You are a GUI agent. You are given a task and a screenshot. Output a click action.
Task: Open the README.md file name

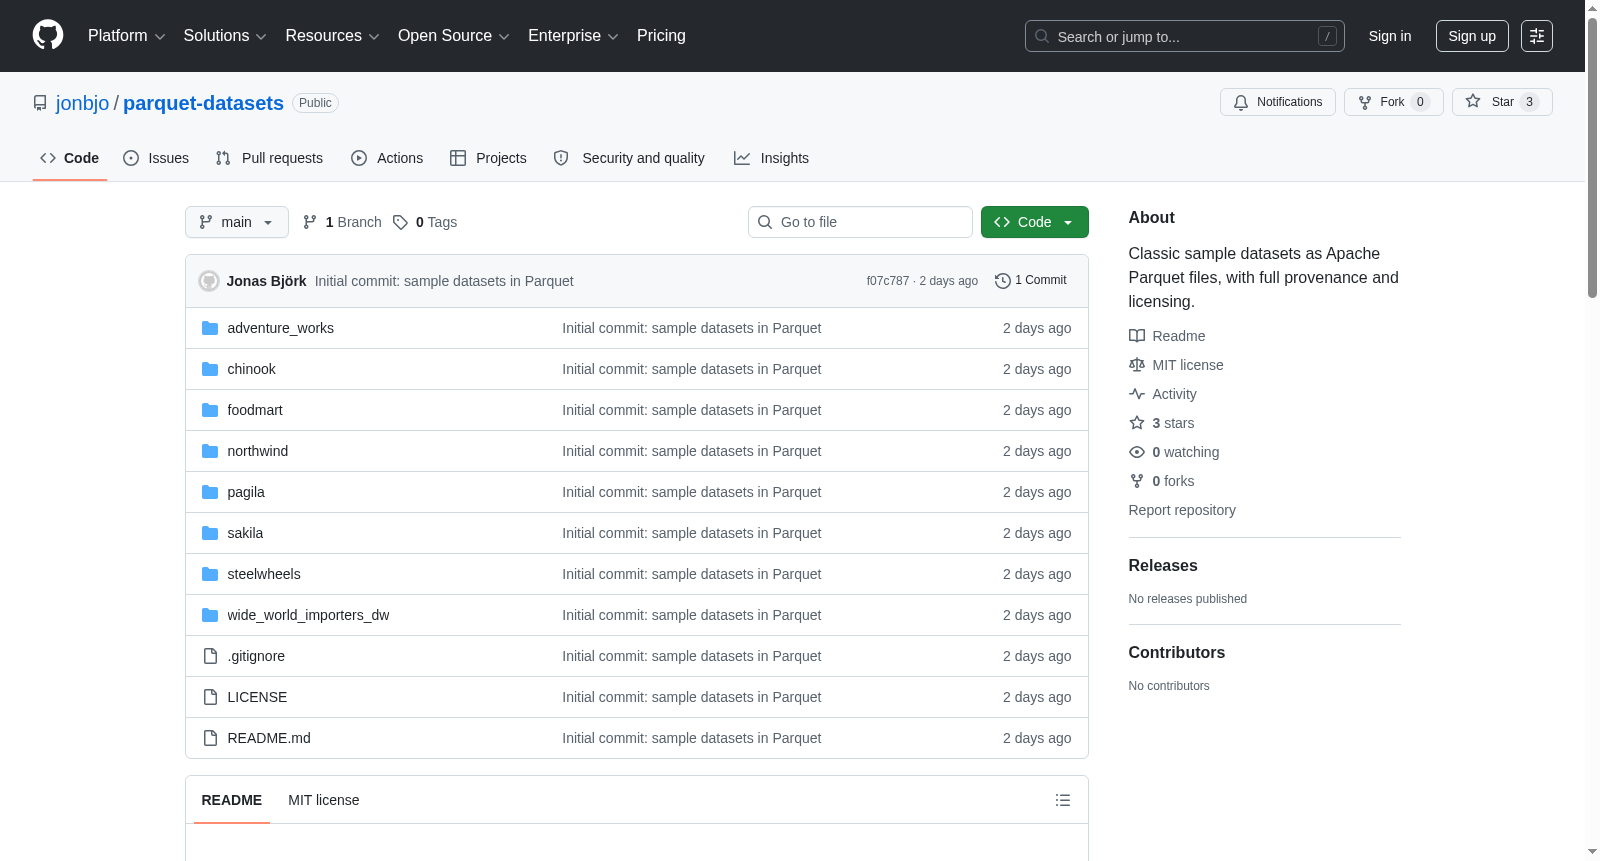pyautogui.click(x=269, y=738)
